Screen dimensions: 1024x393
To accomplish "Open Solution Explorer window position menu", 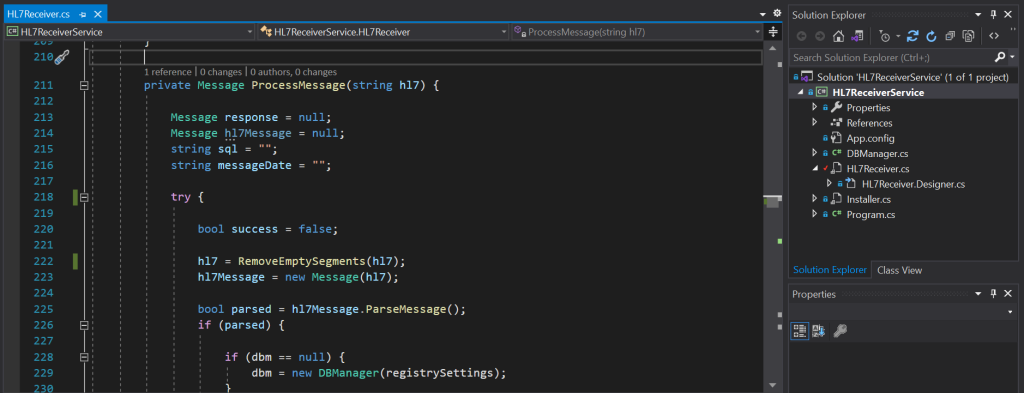I will pos(978,14).
